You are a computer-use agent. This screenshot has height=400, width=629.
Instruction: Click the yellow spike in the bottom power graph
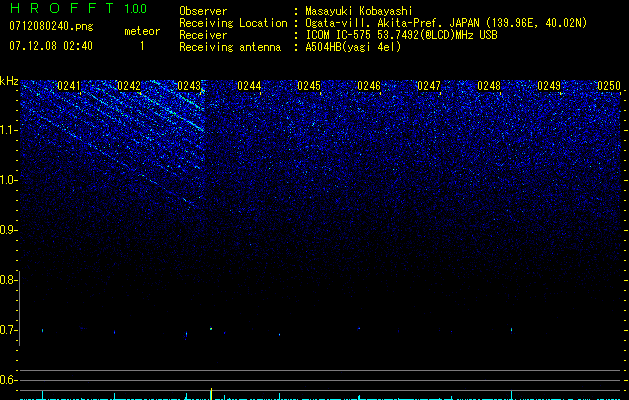[211, 393]
